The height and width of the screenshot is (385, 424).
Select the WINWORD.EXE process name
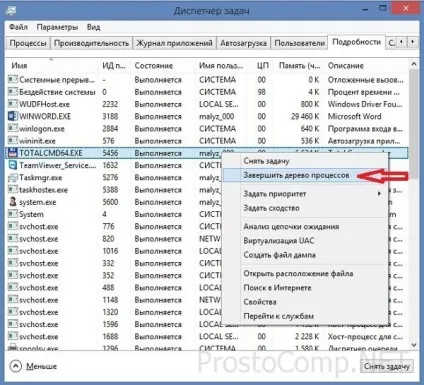45,117
